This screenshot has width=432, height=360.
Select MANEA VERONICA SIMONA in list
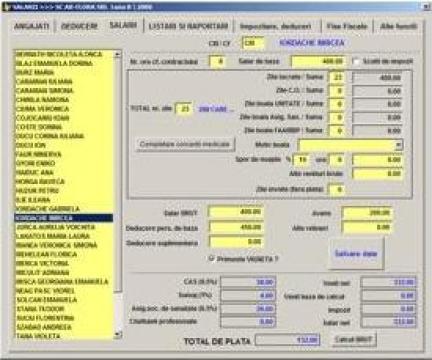[64, 245]
